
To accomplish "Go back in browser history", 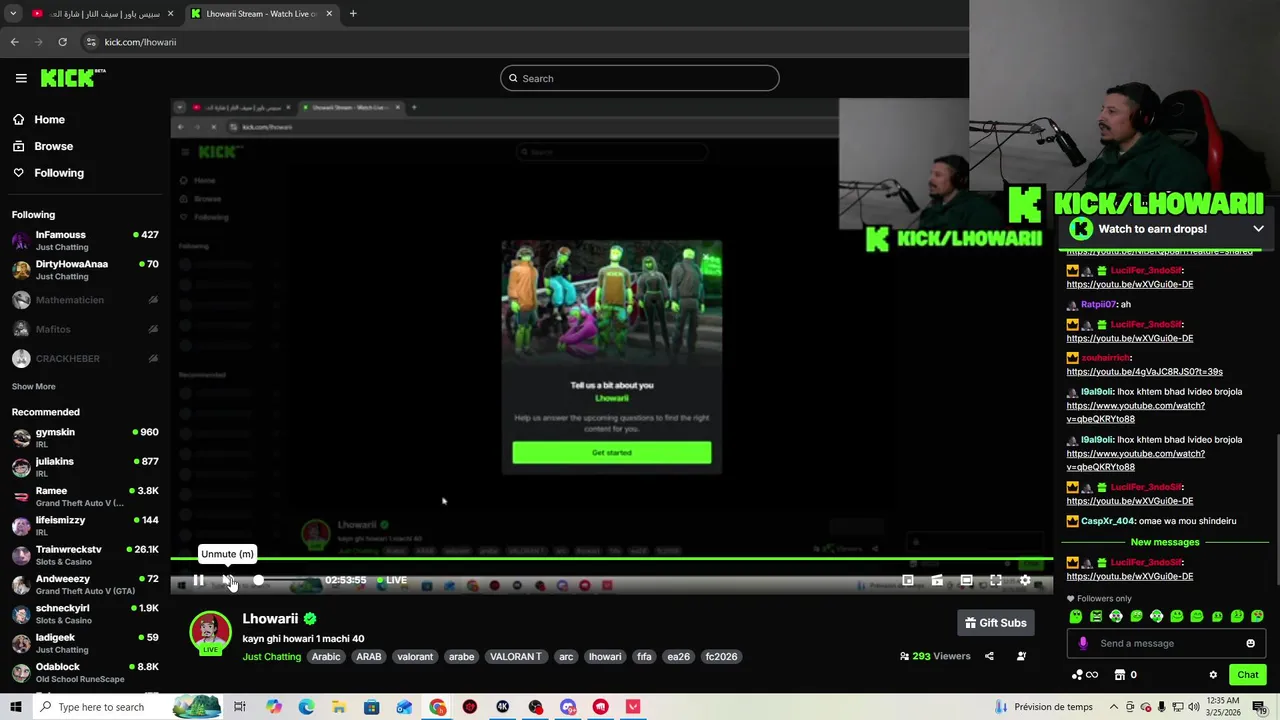I will [14, 42].
